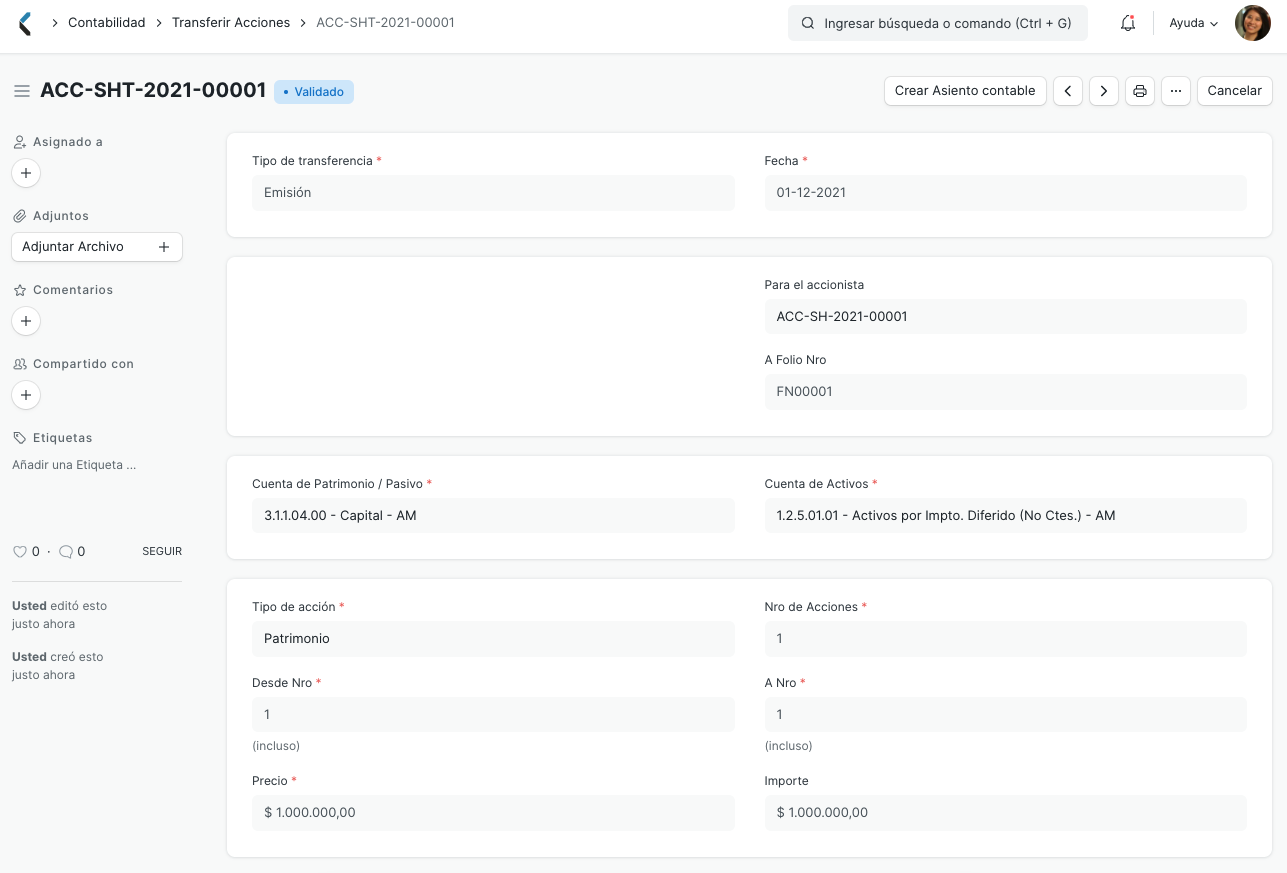Click the document title ACC-SHT-2021-00001 heading
The height and width of the screenshot is (873, 1287).
[x=153, y=91]
